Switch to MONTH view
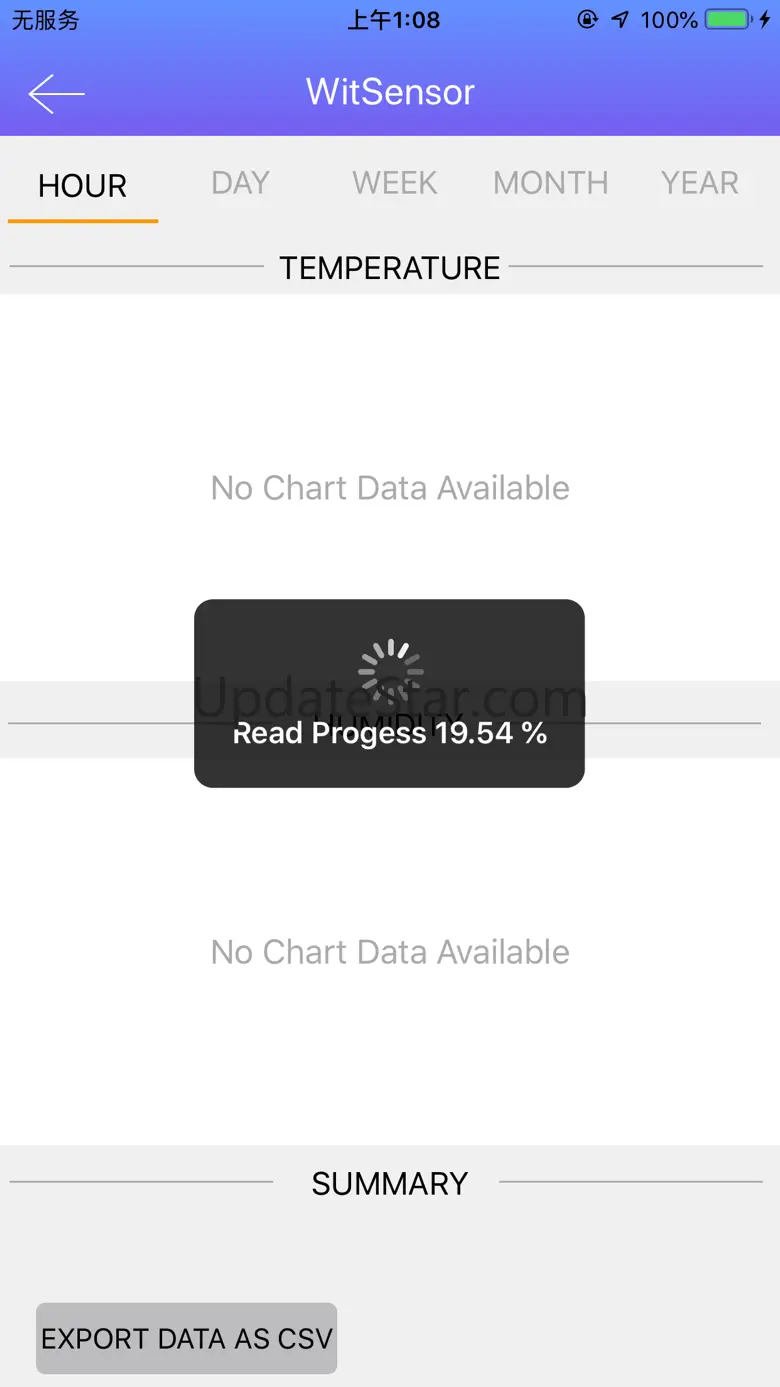Screen dimensions: 780x1387 (x=550, y=183)
